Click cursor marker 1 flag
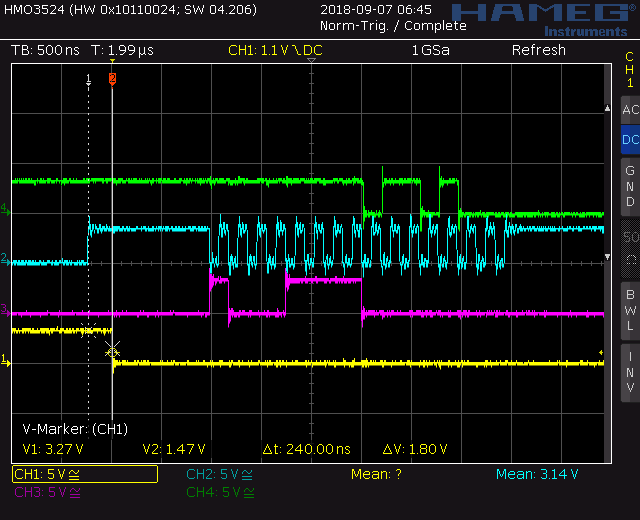640x520 pixels. pos(89,79)
